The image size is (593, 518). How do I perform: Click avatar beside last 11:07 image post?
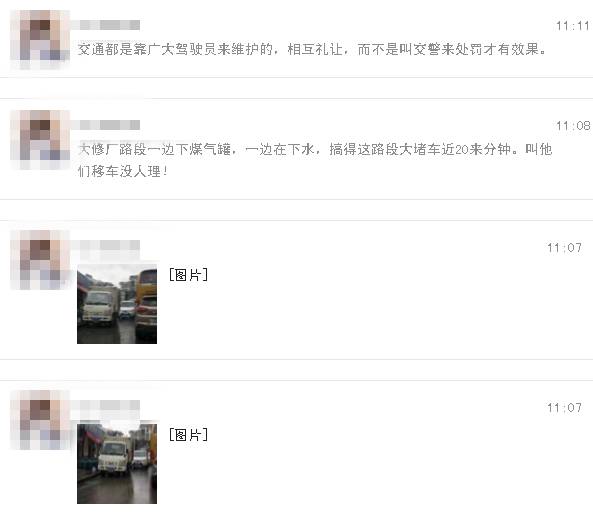(x=40, y=420)
